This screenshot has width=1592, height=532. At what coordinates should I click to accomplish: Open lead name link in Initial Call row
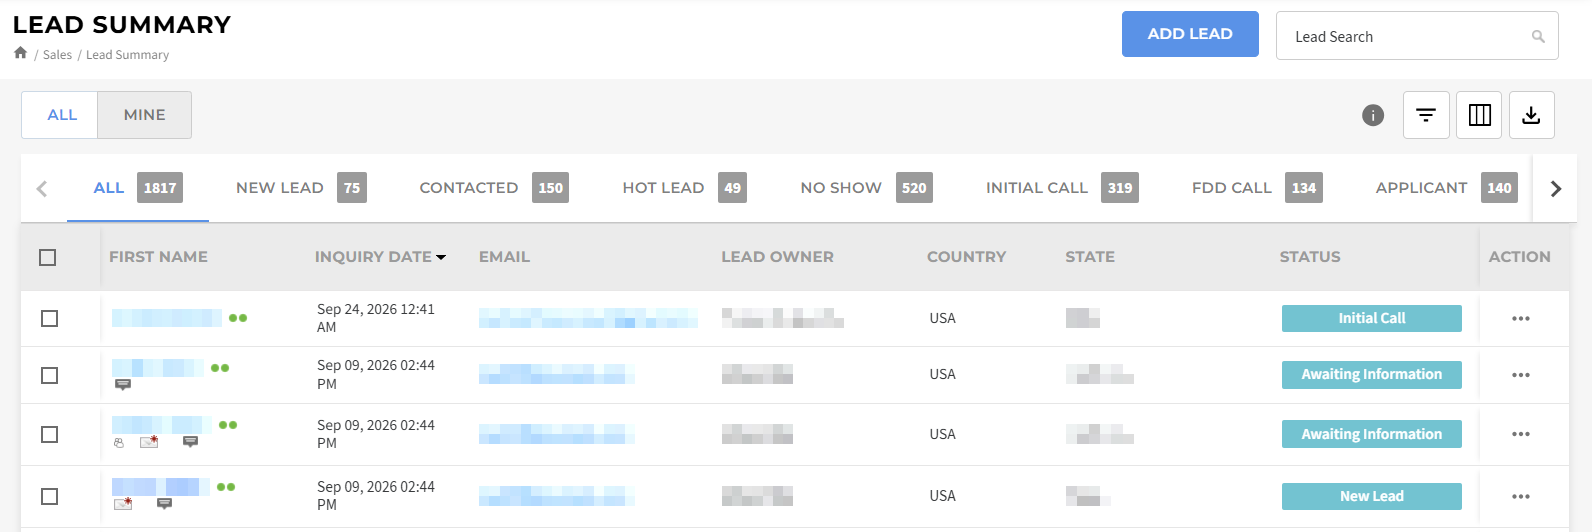(x=167, y=318)
